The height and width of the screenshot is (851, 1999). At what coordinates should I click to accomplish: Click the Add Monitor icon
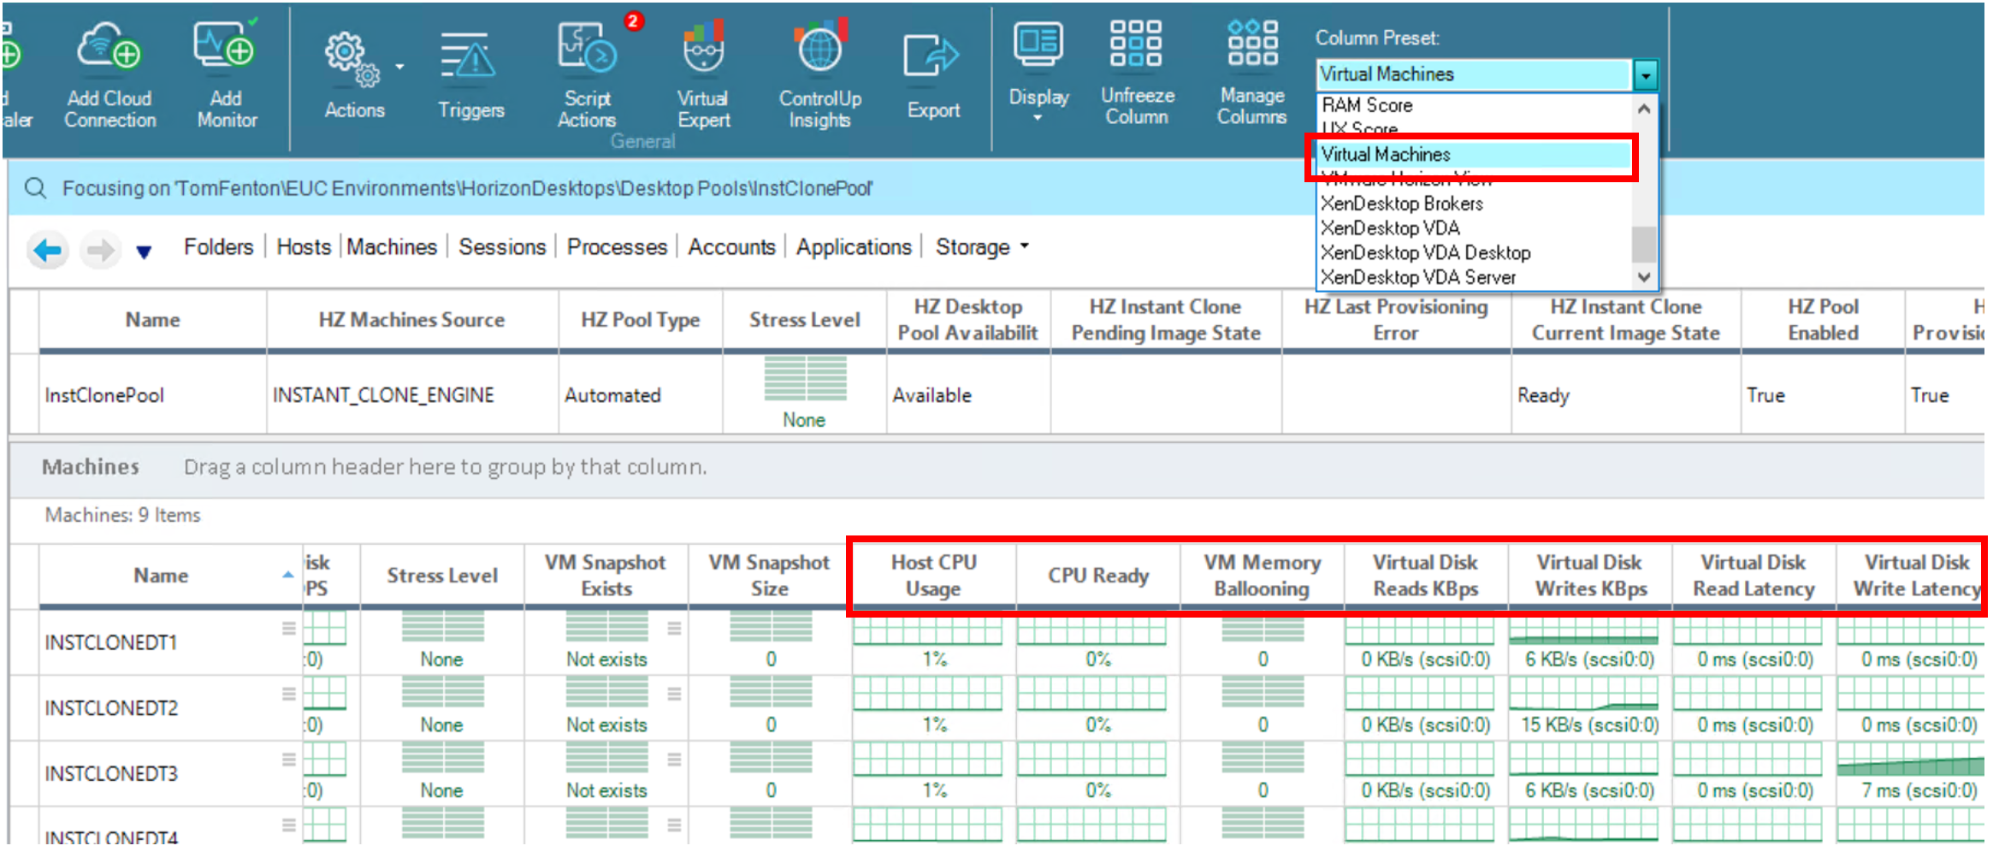[x=225, y=45]
